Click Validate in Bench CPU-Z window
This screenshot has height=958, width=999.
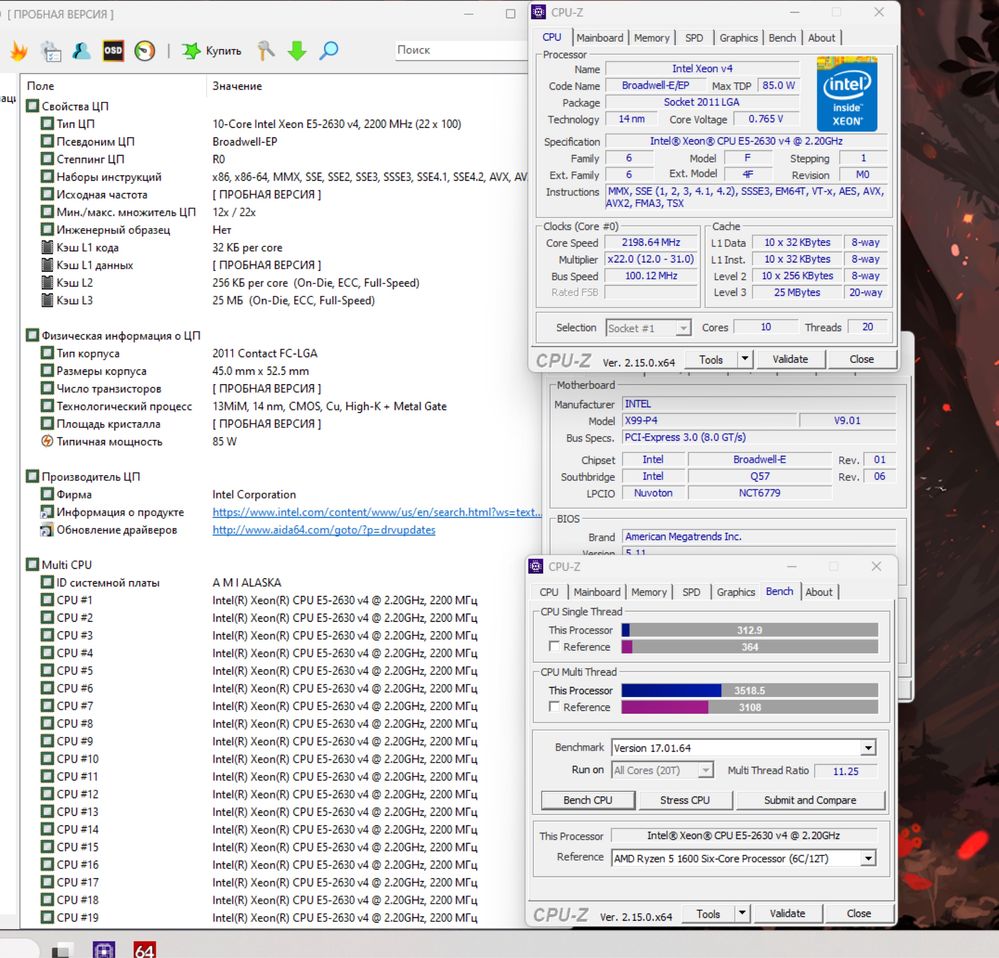[787, 913]
